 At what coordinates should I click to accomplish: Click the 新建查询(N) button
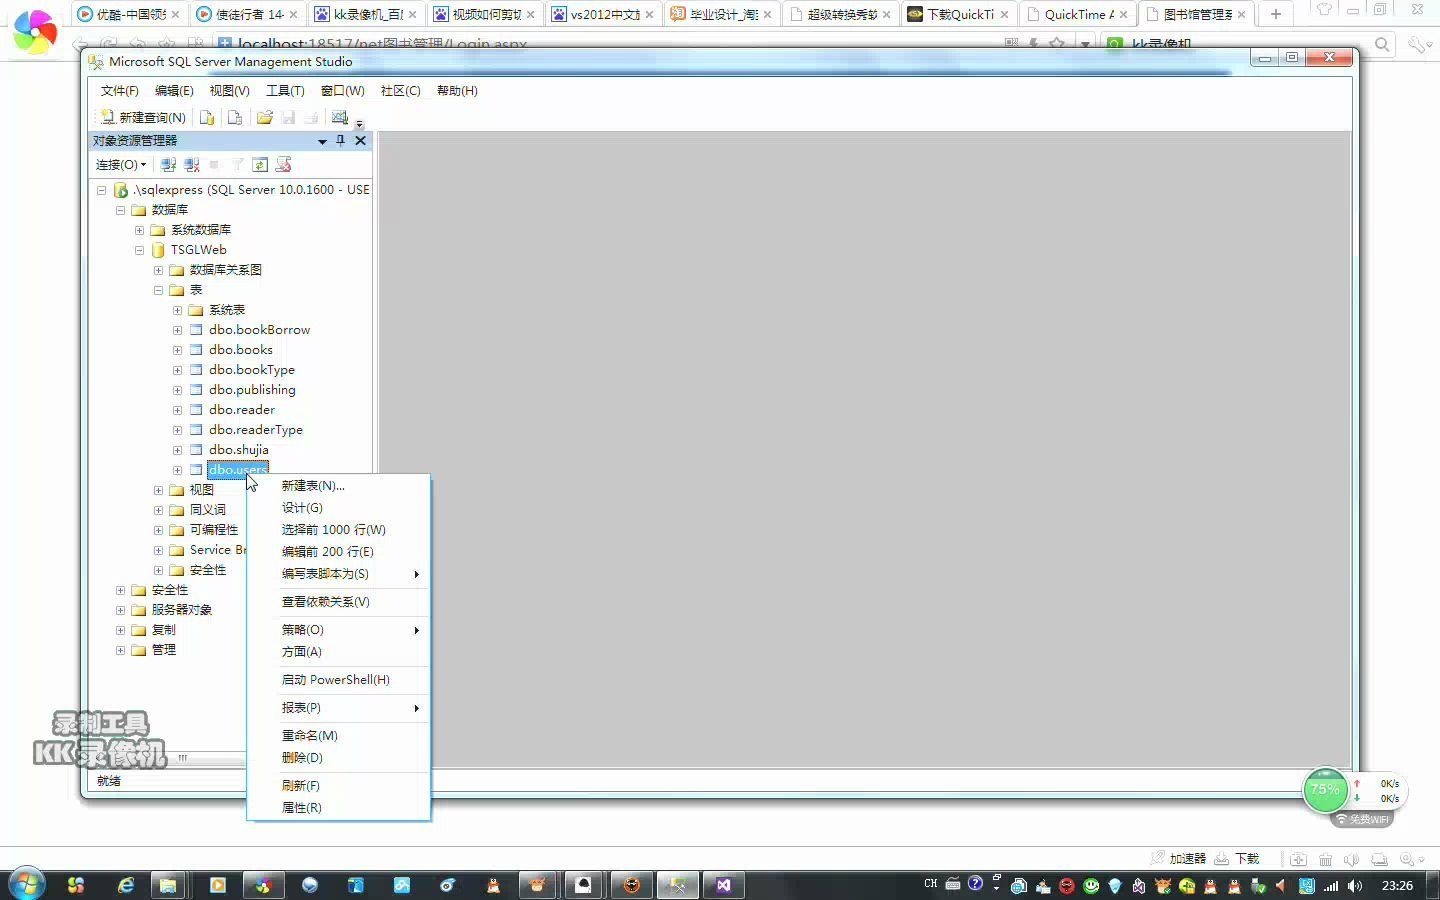click(x=144, y=117)
